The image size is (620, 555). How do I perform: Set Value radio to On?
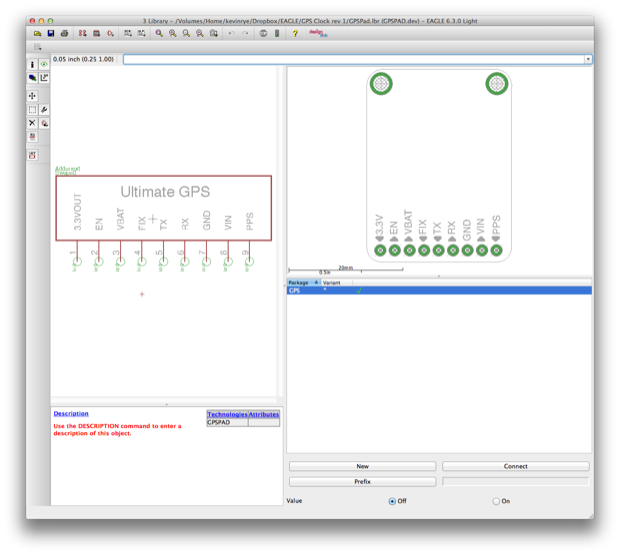(x=496, y=501)
